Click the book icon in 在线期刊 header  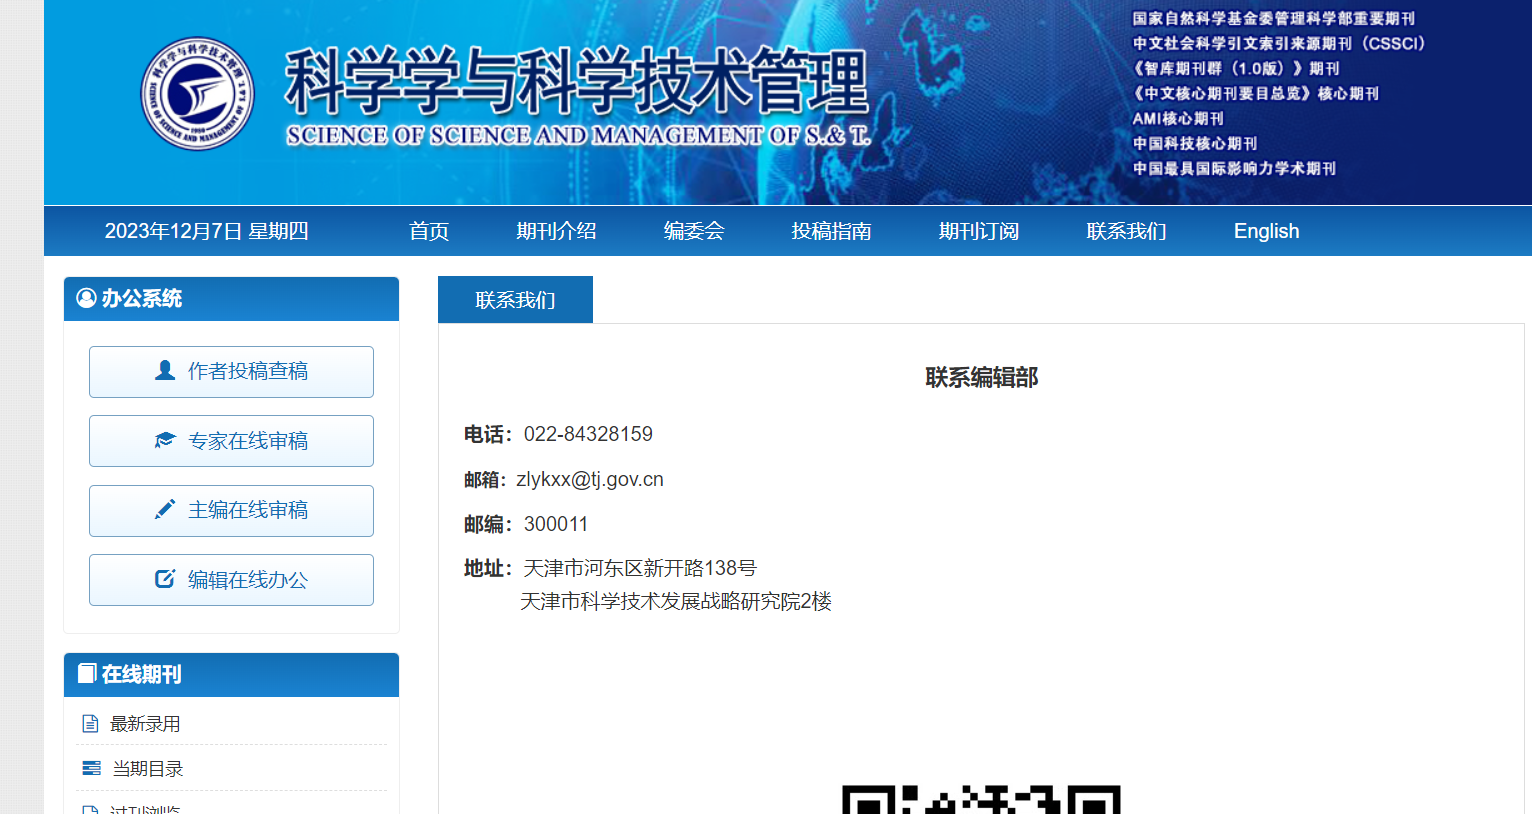(87, 674)
